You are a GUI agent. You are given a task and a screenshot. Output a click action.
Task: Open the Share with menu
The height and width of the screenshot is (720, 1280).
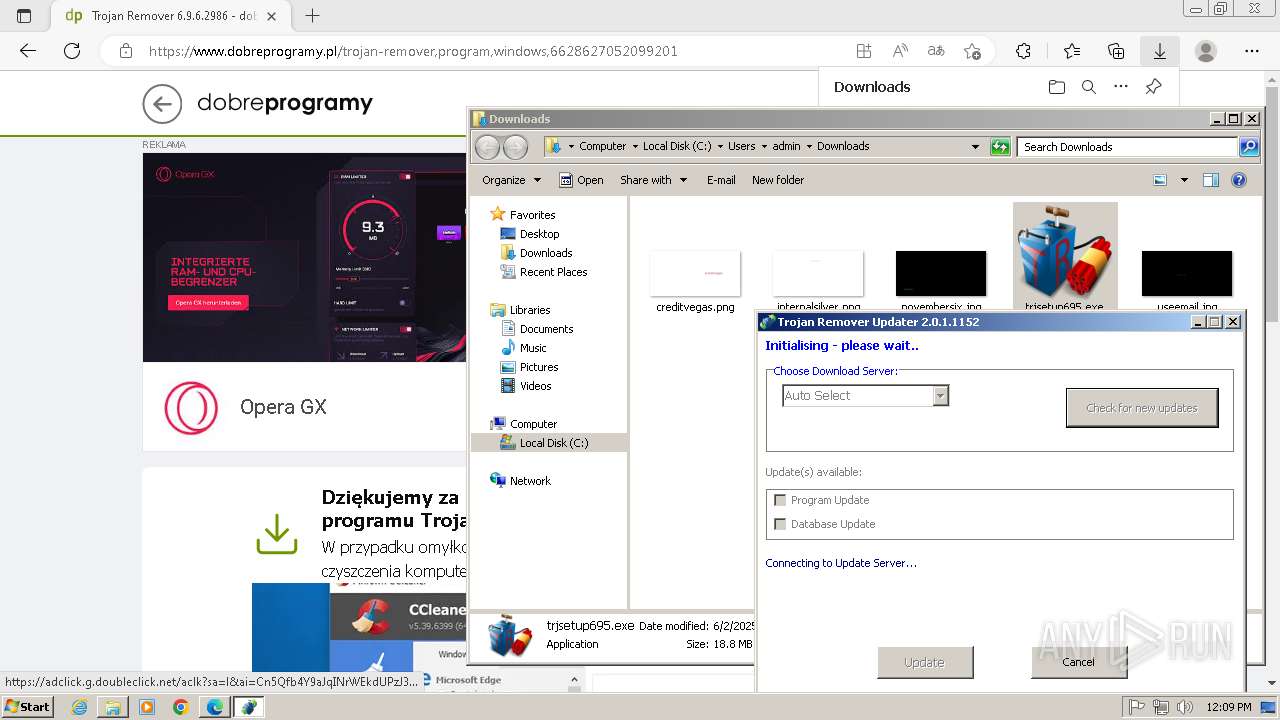(654, 180)
